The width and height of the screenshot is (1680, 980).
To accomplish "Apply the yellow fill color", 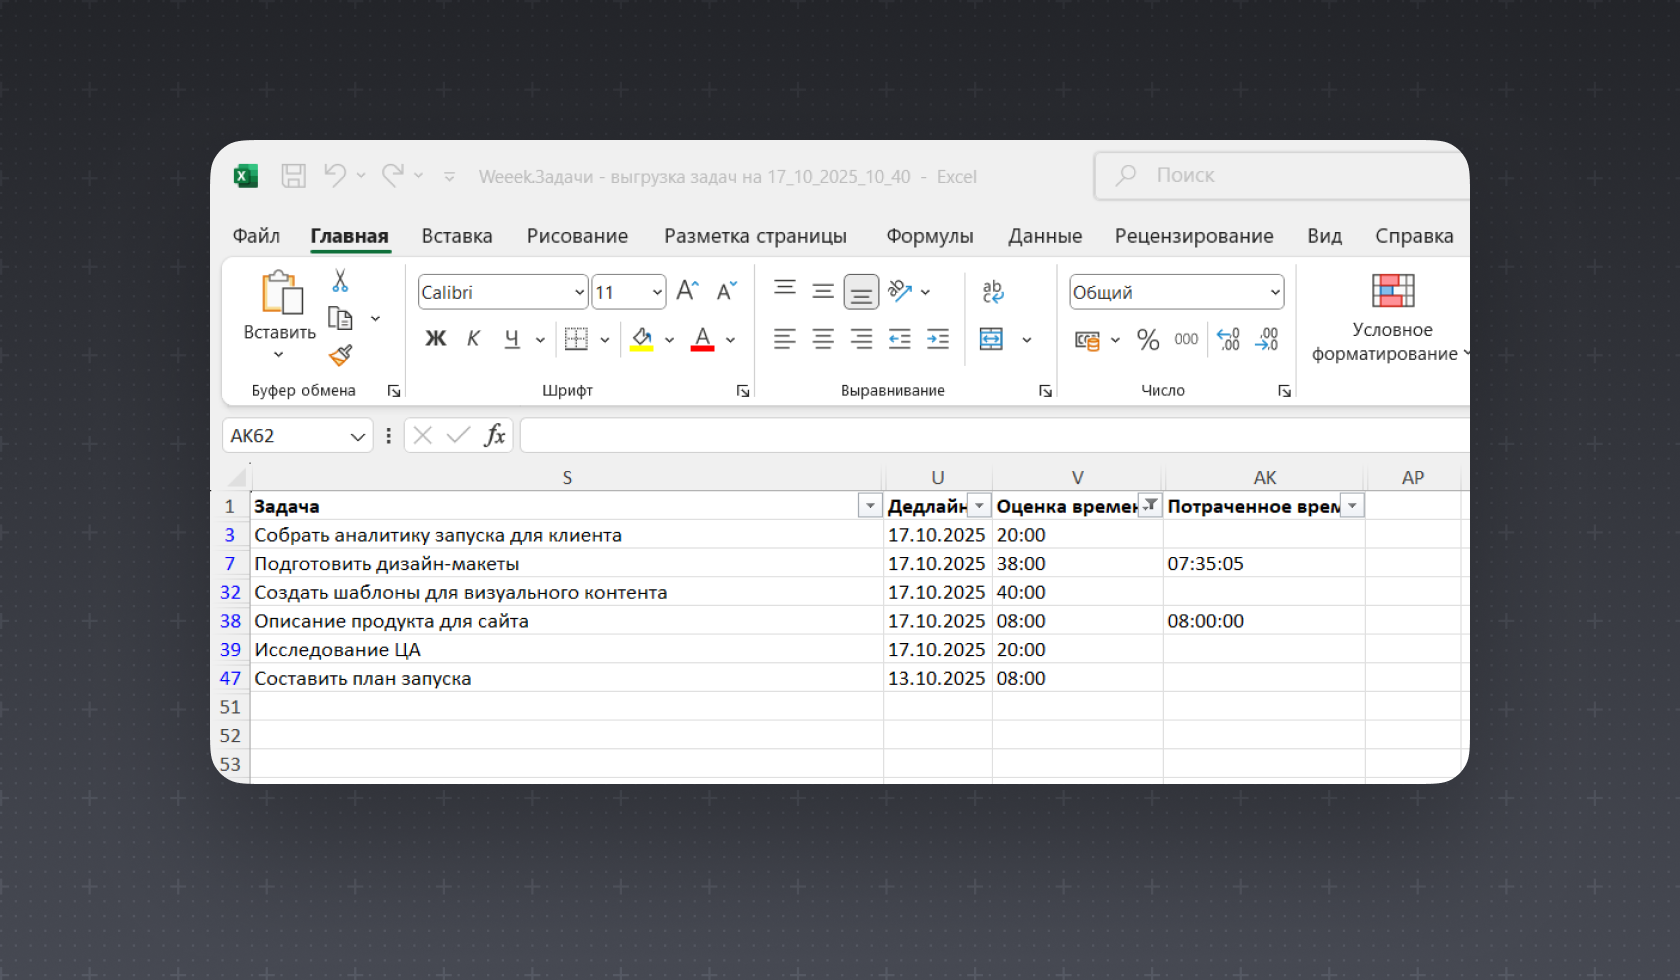I will coord(642,340).
